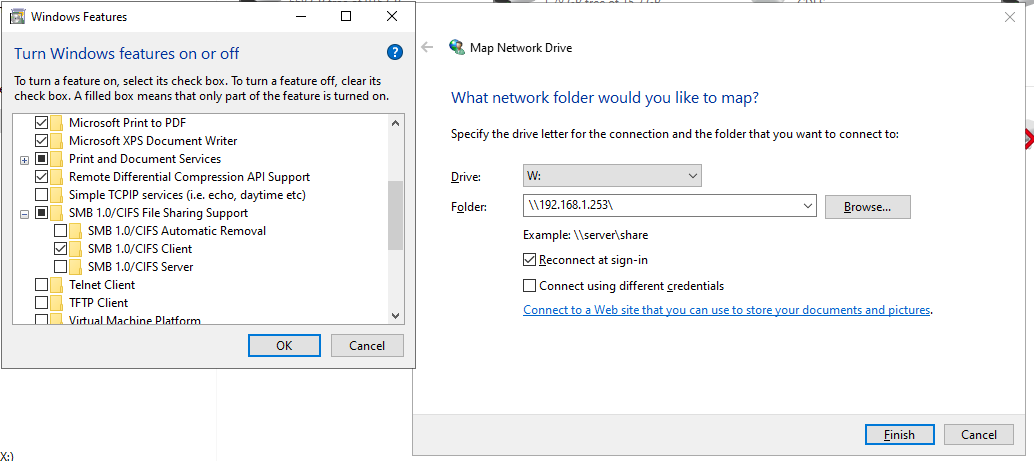Click the Folder path input field
1034x461 pixels.
[660, 207]
